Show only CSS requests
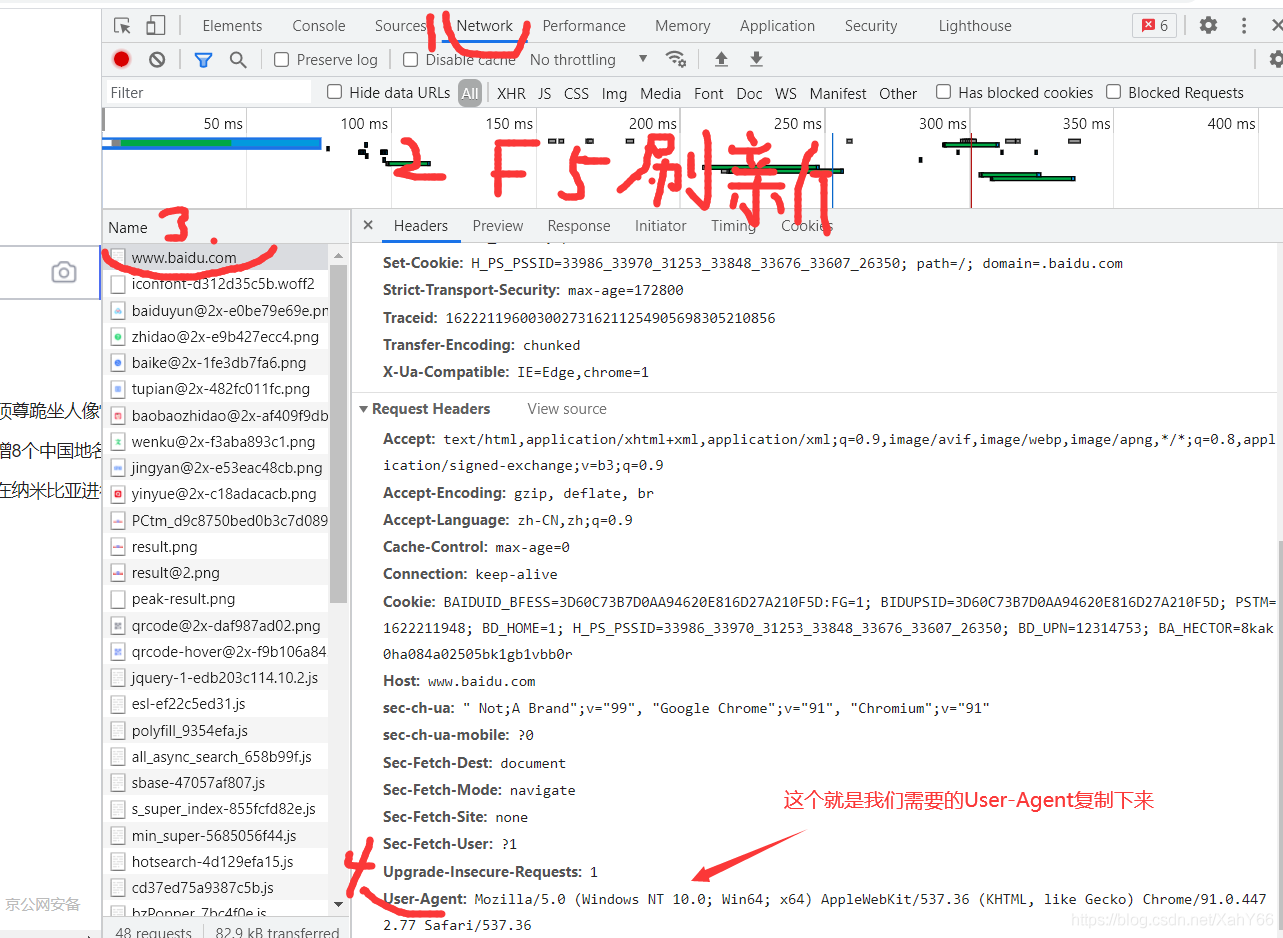1283x938 pixels. 577,93
